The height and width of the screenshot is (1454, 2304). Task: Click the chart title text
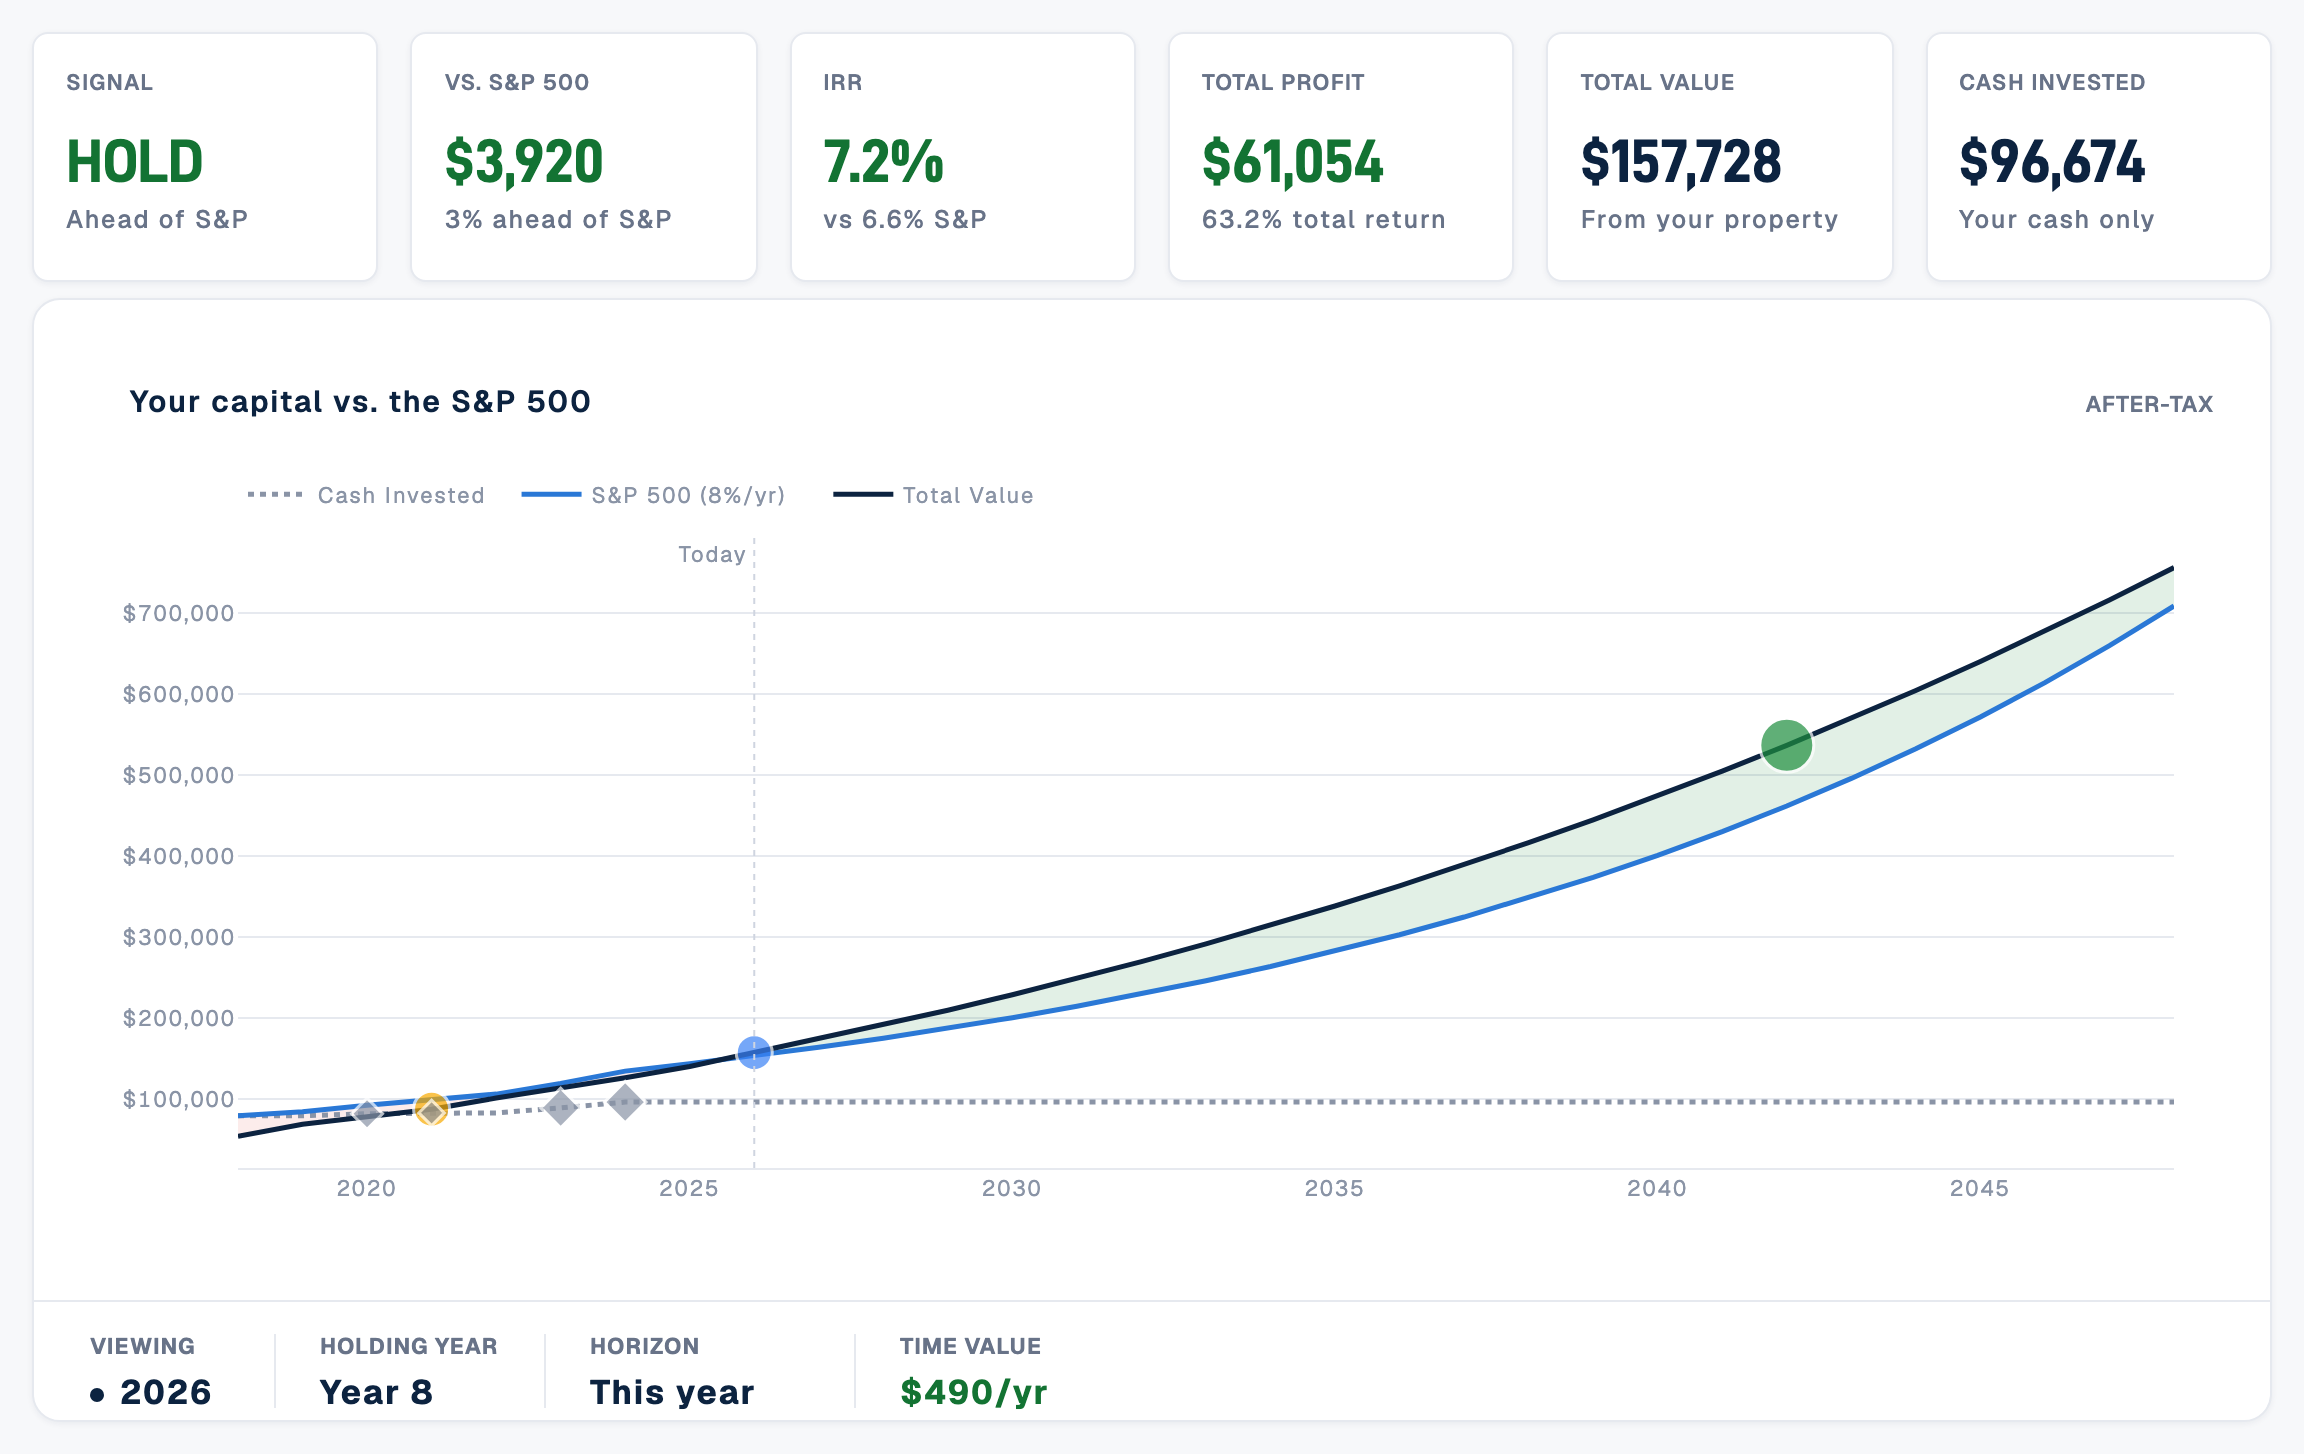pos(360,401)
